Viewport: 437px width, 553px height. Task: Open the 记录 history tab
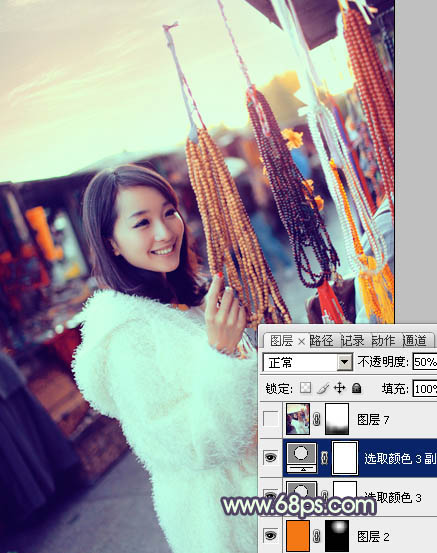(x=352, y=340)
